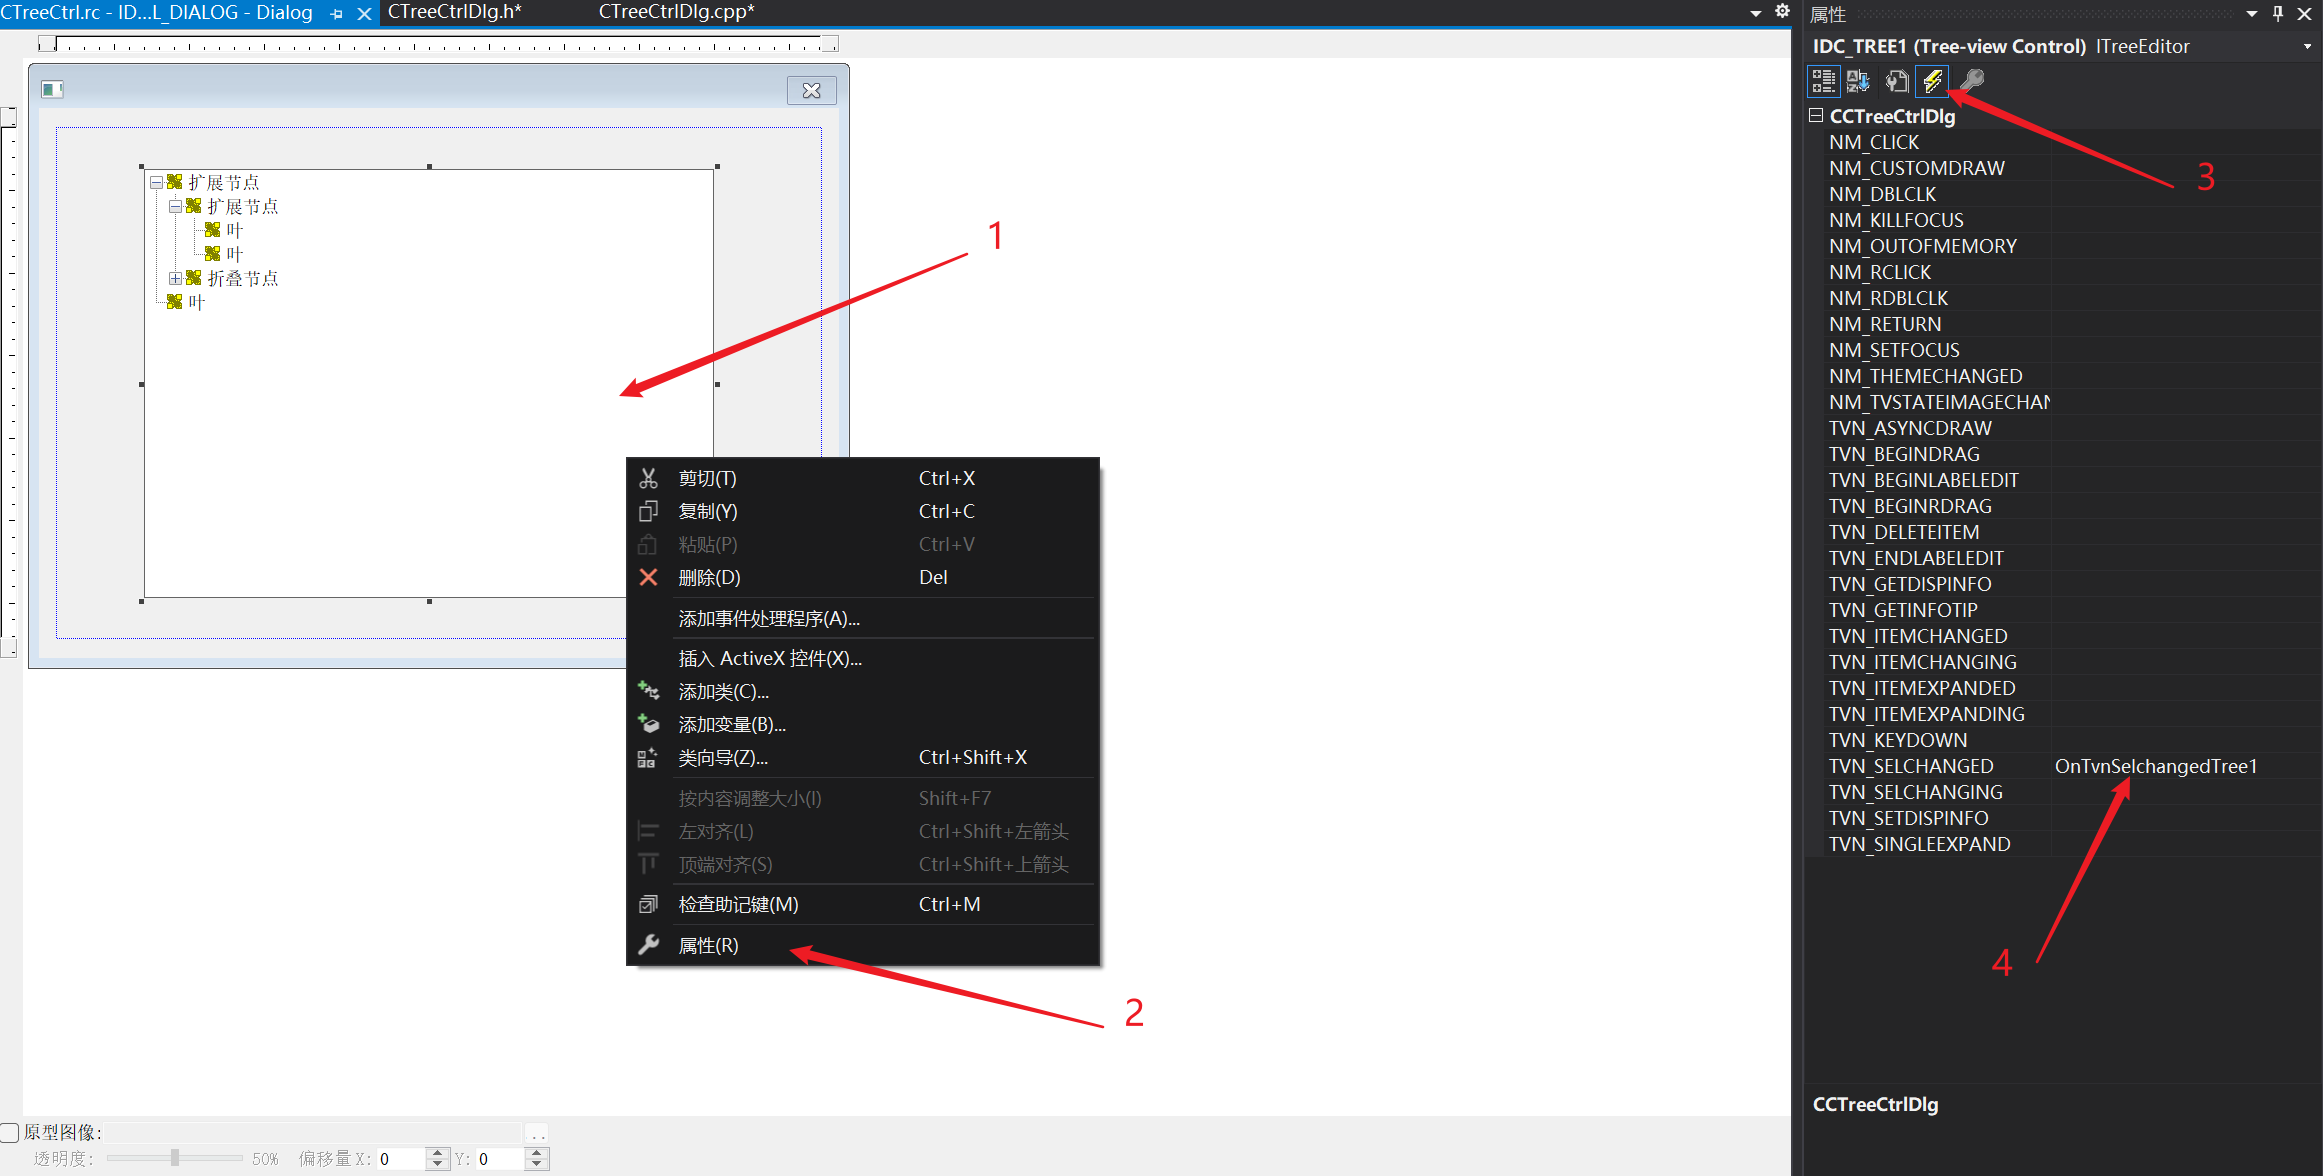This screenshot has height=1176, width=2323.
Task: Click the wrench Properties icon in the Properties toolbar
Action: pos(1971,81)
